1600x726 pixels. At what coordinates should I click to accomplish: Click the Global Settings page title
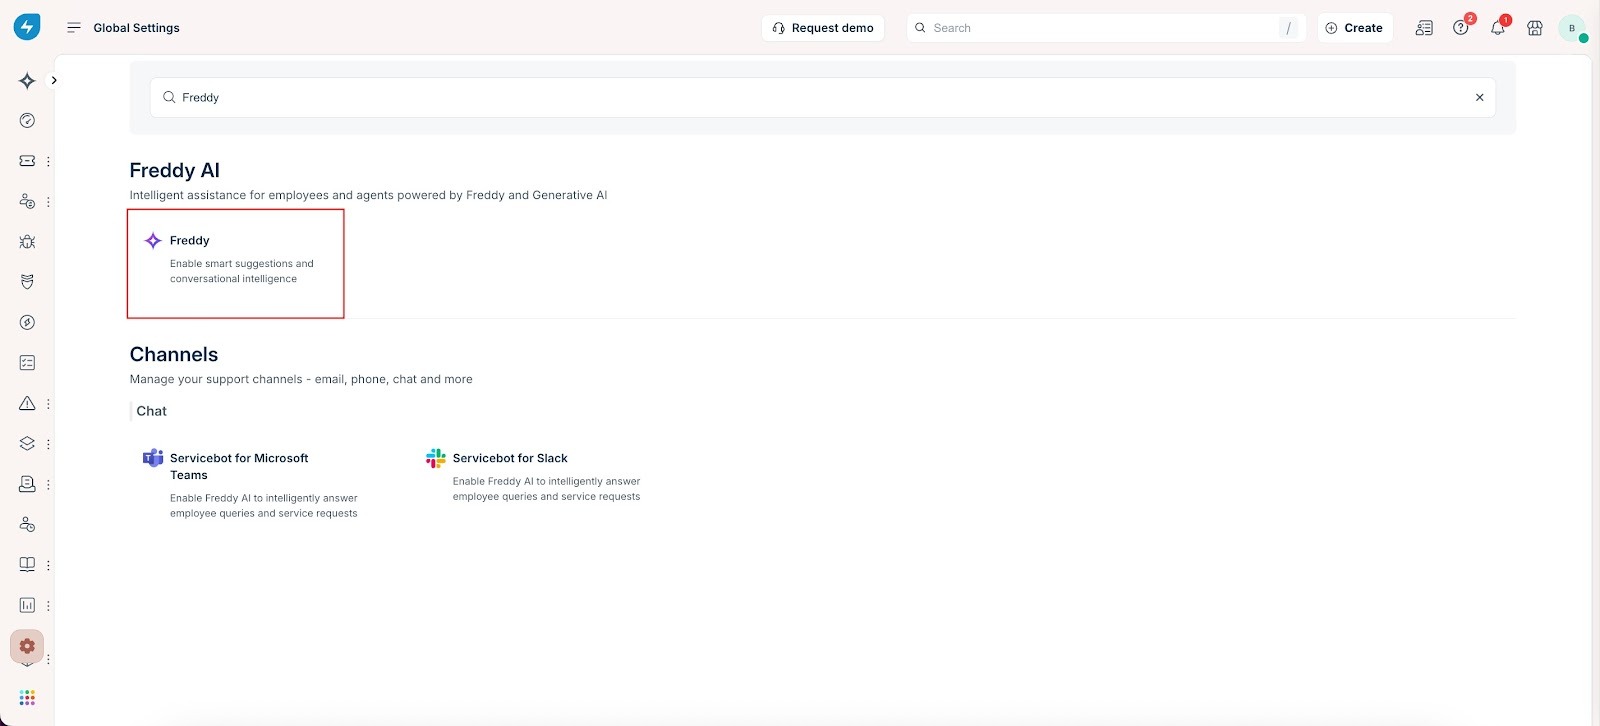137,28
